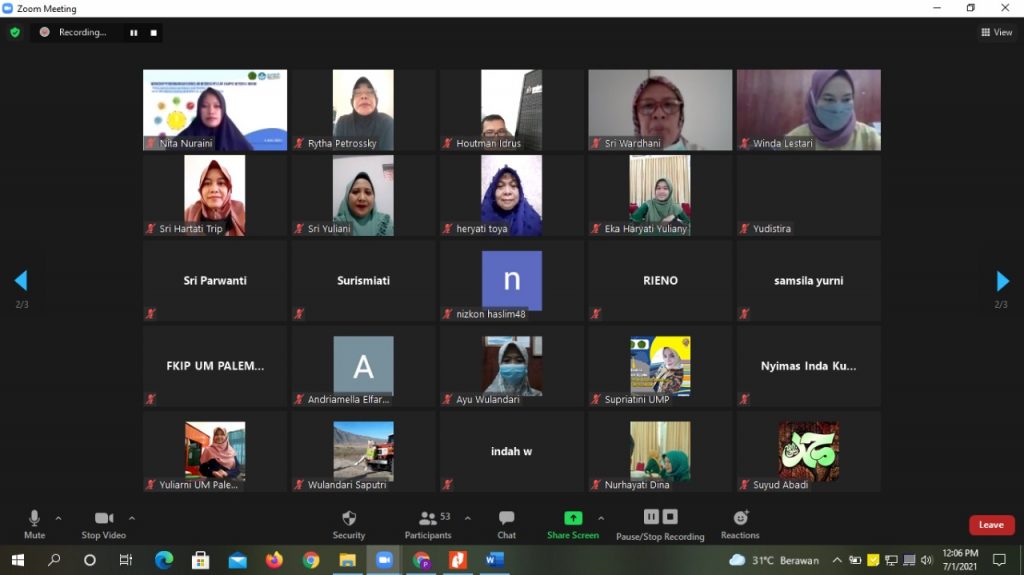Screen dimensions: 1024x575
Task: Expand share options arrow beside Share Screen
Action: click(601, 518)
